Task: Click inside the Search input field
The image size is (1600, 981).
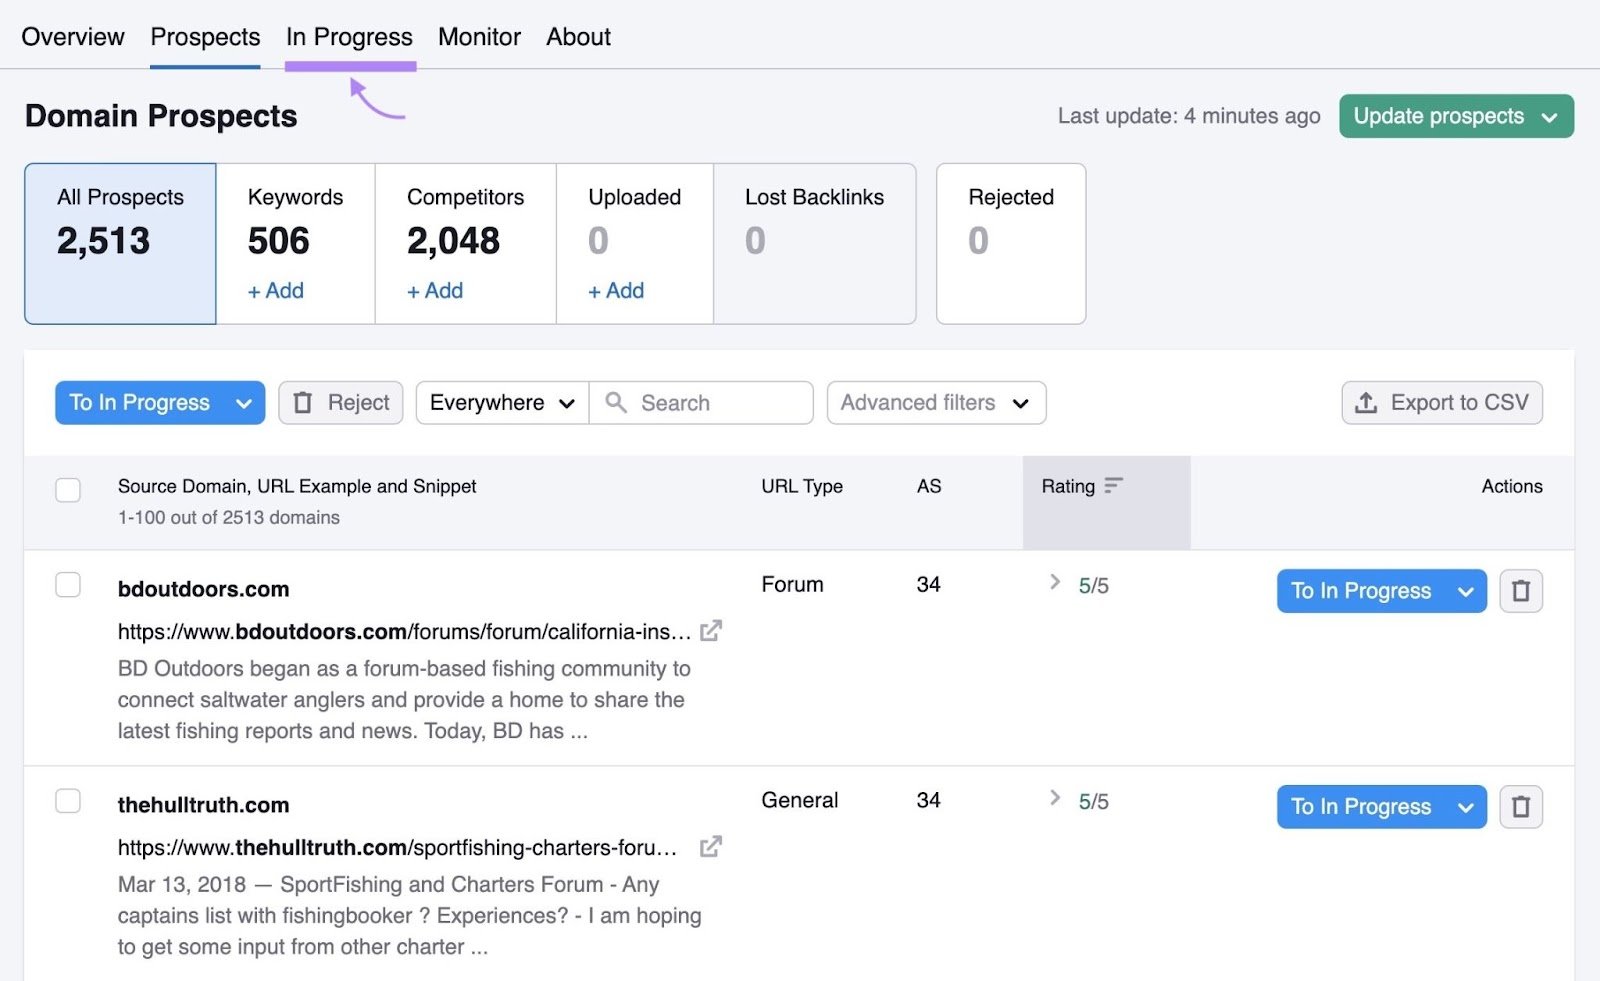Action: pyautogui.click(x=700, y=402)
